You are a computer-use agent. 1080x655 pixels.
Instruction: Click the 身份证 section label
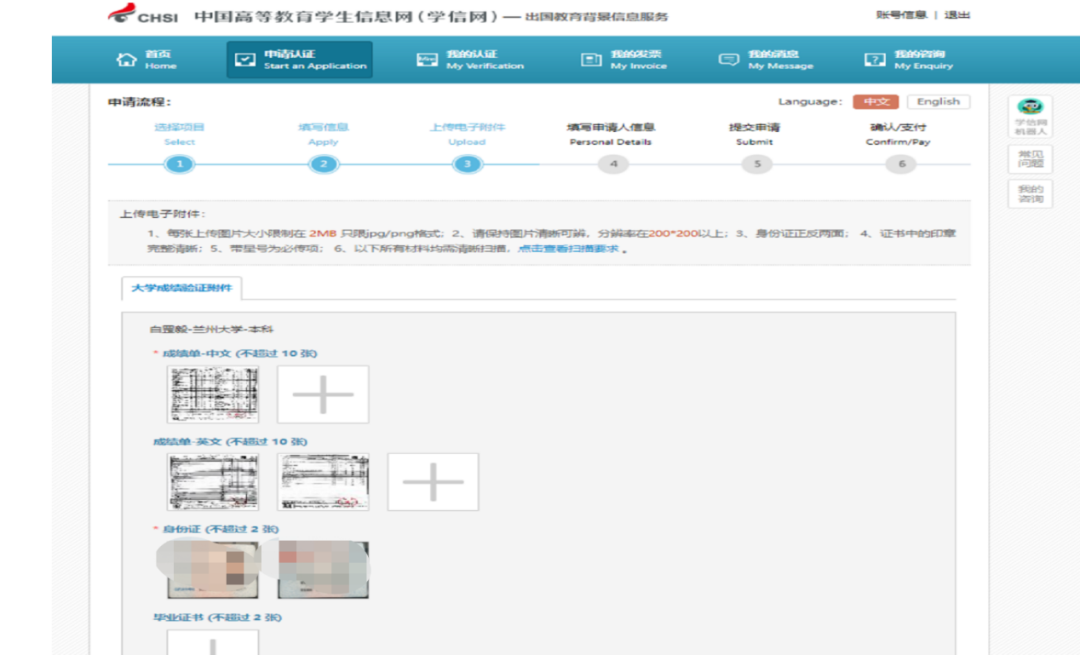[x=220, y=529]
